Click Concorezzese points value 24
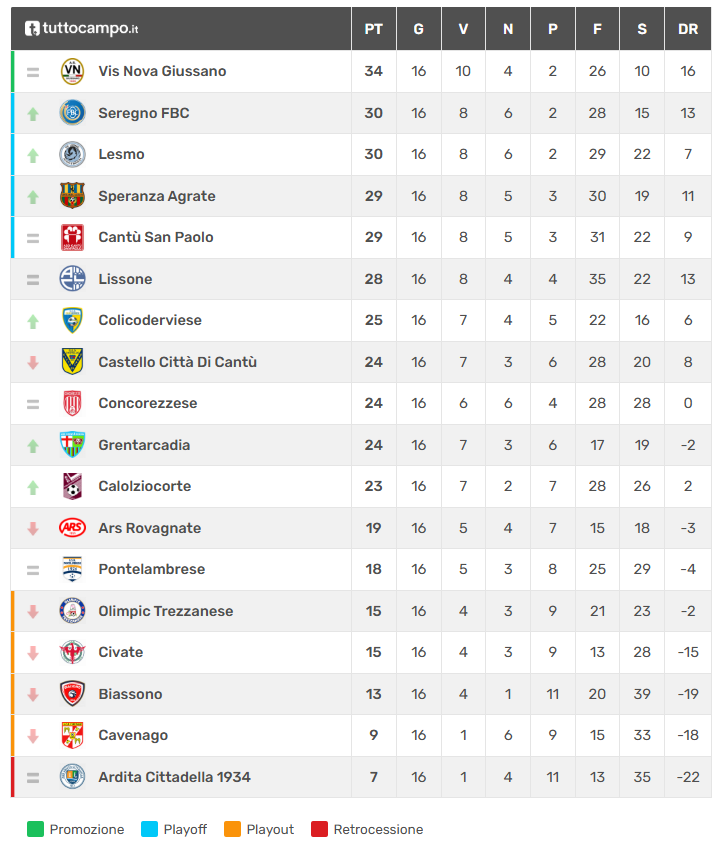 point(373,404)
